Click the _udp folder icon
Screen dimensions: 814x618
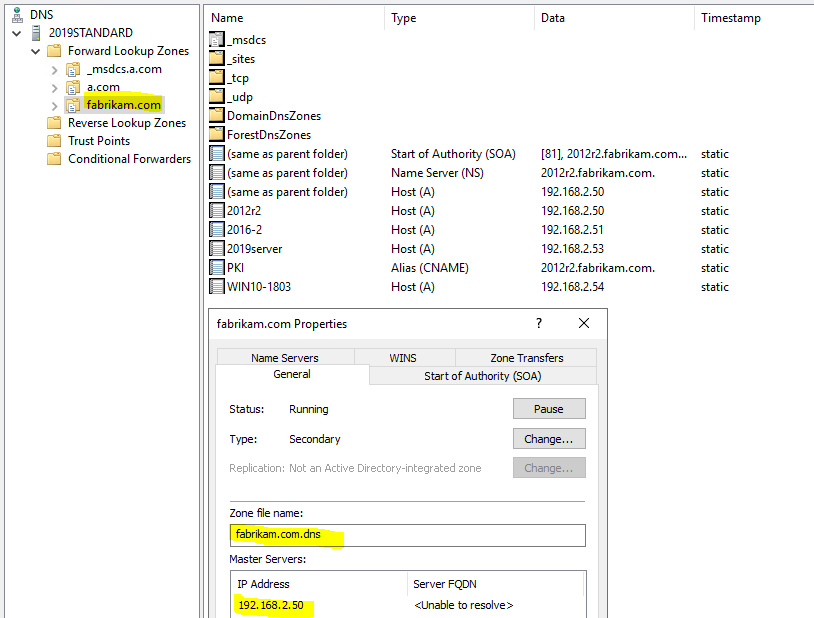[217, 97]
